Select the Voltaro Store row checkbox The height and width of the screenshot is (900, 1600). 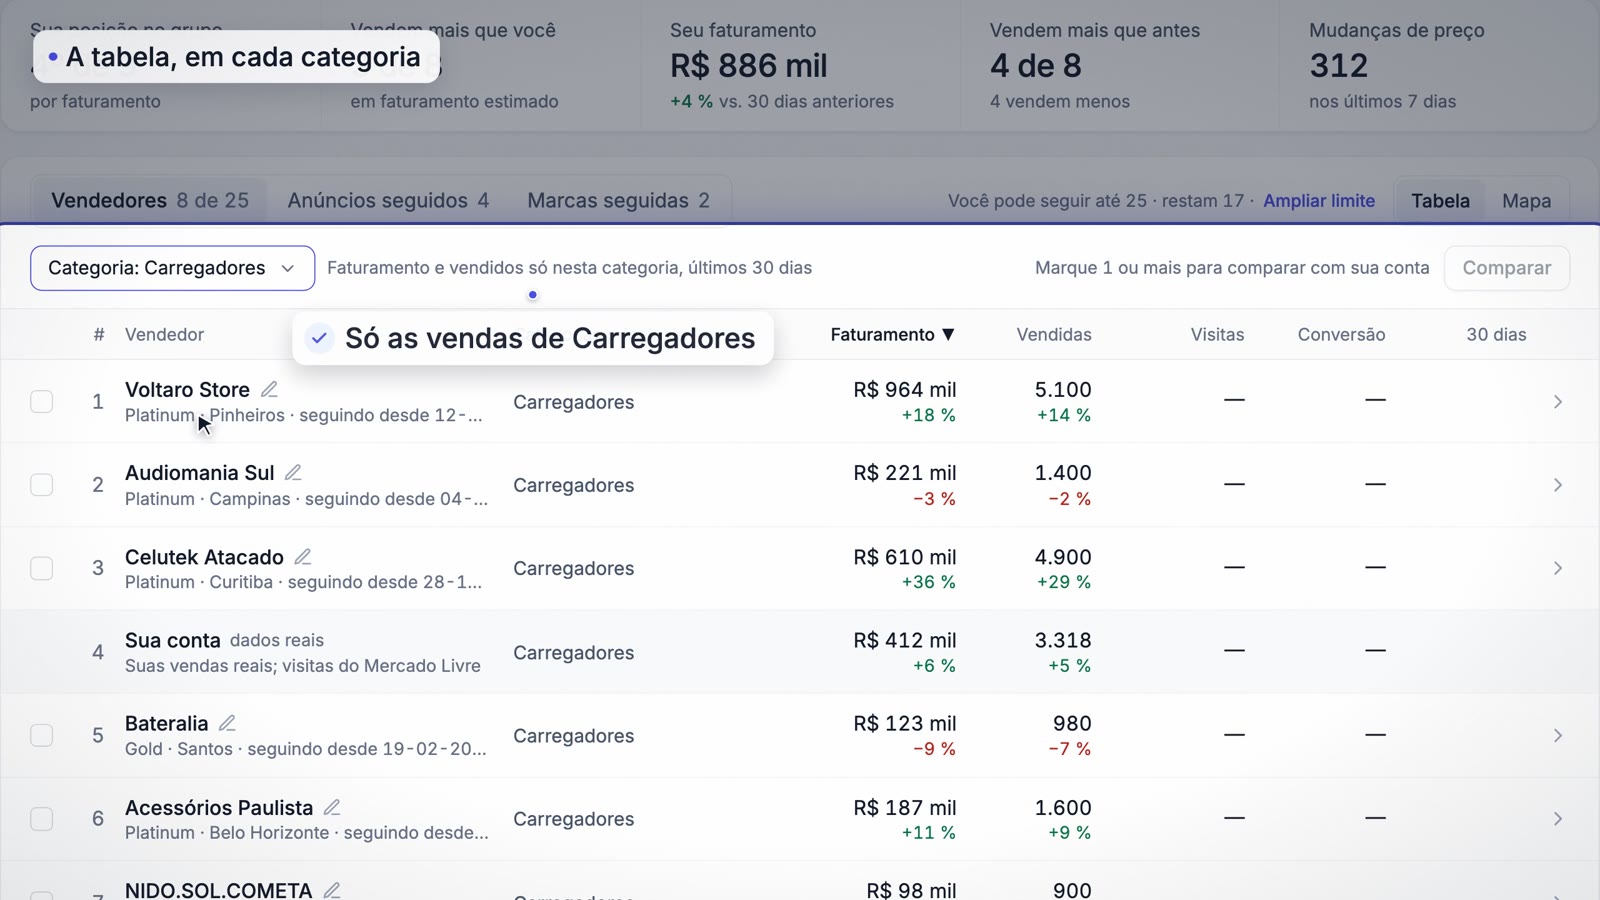click(42, 402)
